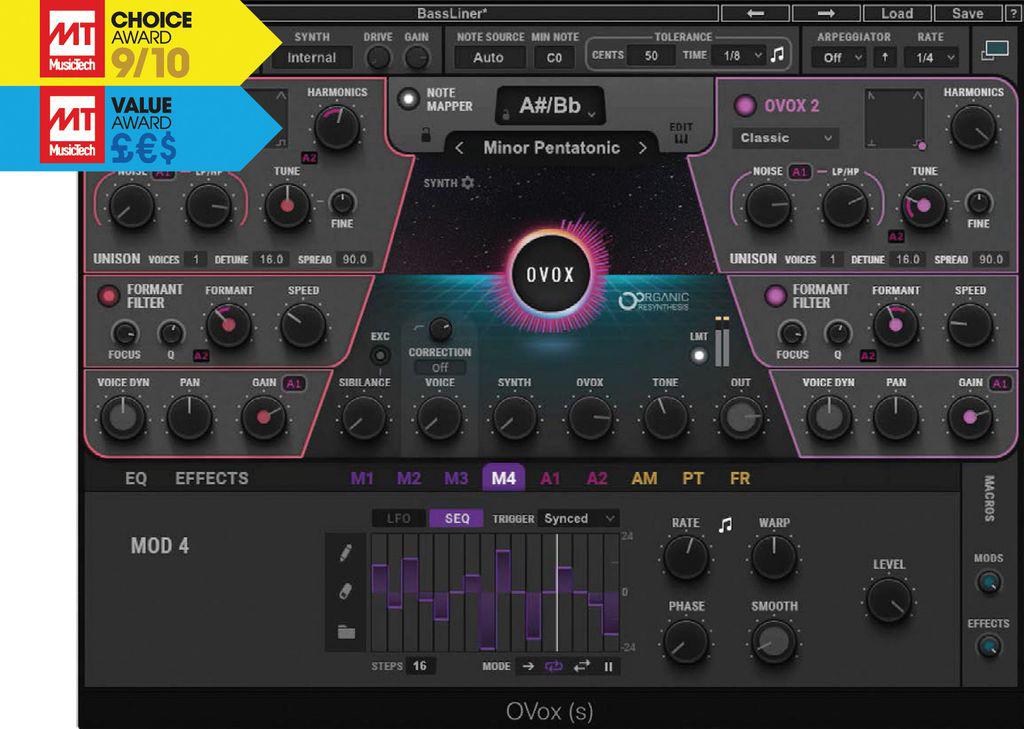Open the help question mark button
1024x729 pixels.
(1013, 13)
